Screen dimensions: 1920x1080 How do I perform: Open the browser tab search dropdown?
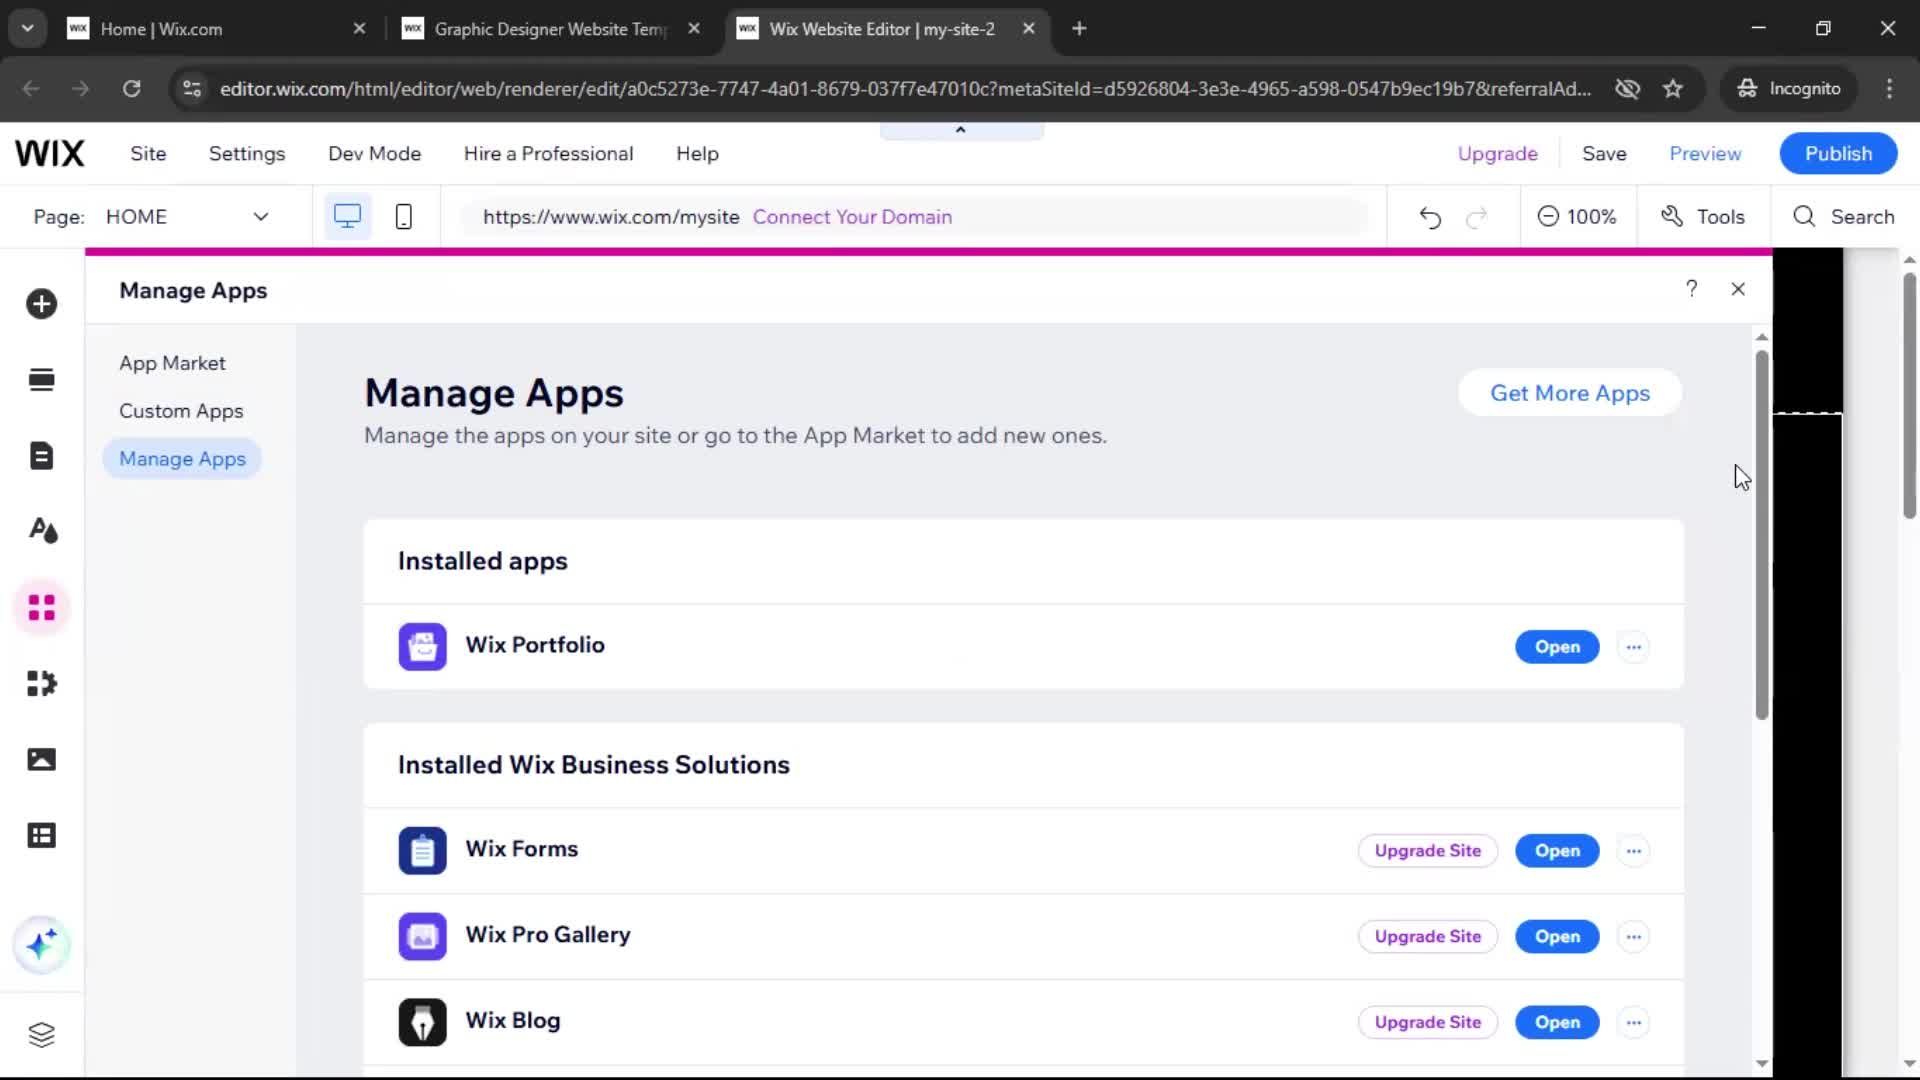click(x=28, y=29)
